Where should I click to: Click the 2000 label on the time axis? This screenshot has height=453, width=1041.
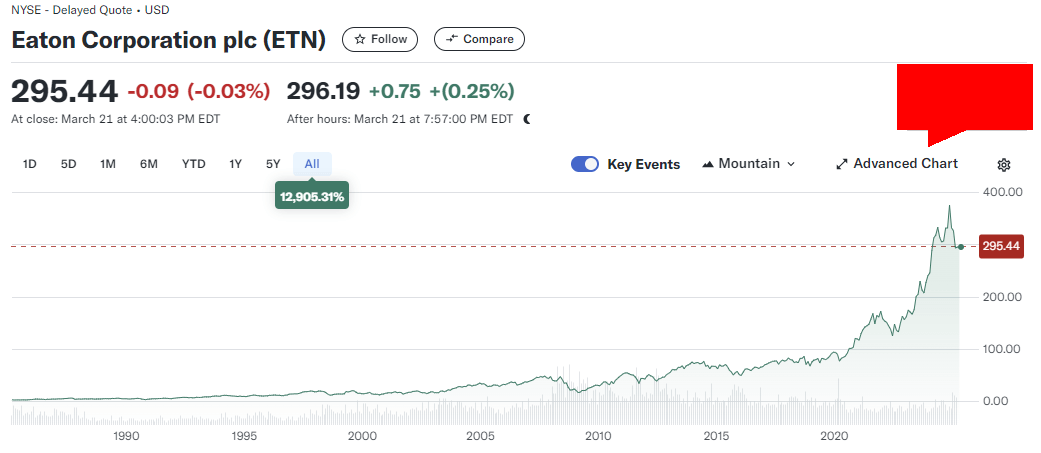[x=362, y=436]
